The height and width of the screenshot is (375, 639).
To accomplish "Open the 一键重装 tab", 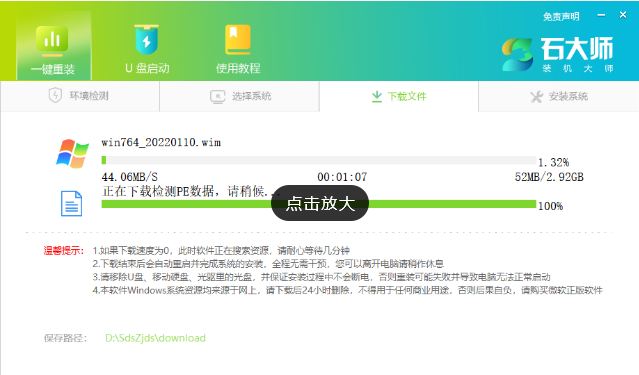I will 53,46.
